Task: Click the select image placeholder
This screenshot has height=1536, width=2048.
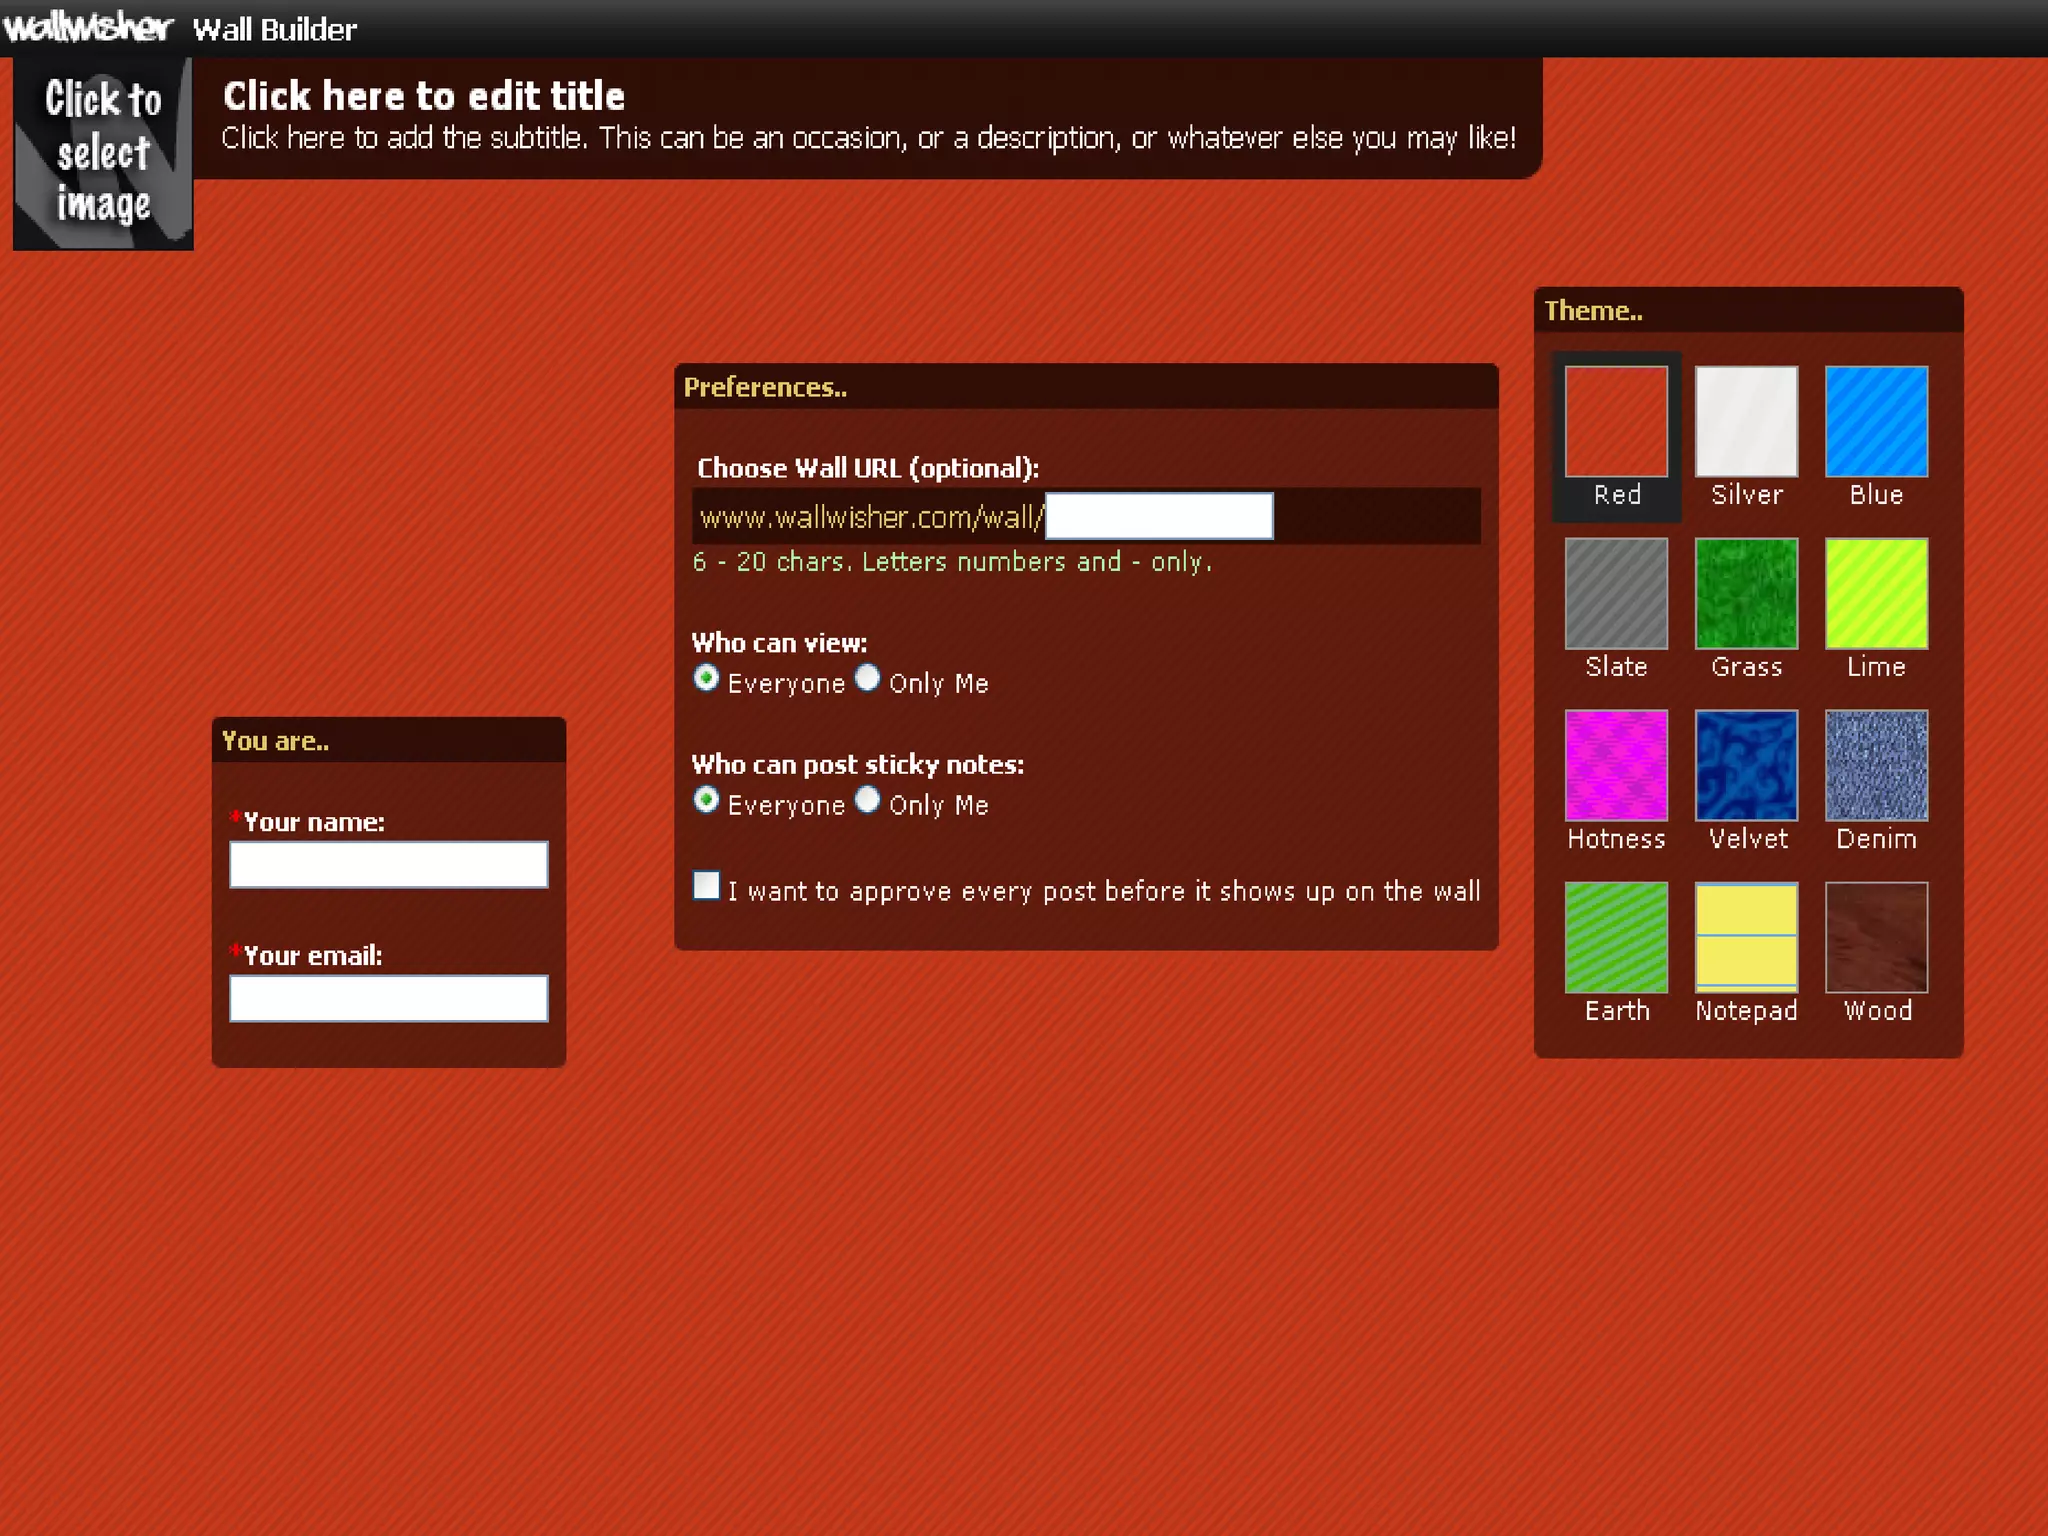Action: click(x=103, y=152)
